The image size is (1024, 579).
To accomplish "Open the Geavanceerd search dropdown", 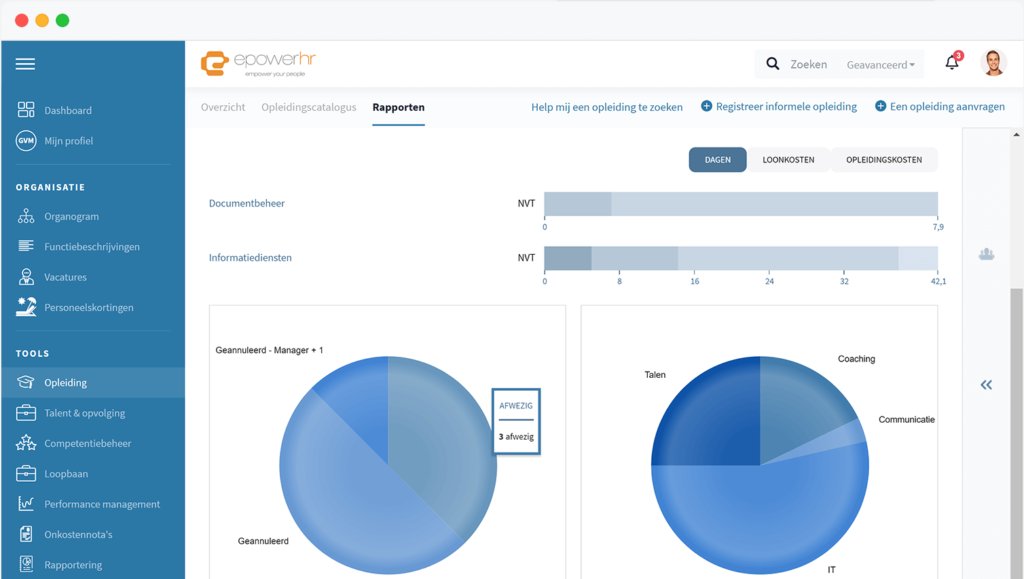I will pos(880,63).
